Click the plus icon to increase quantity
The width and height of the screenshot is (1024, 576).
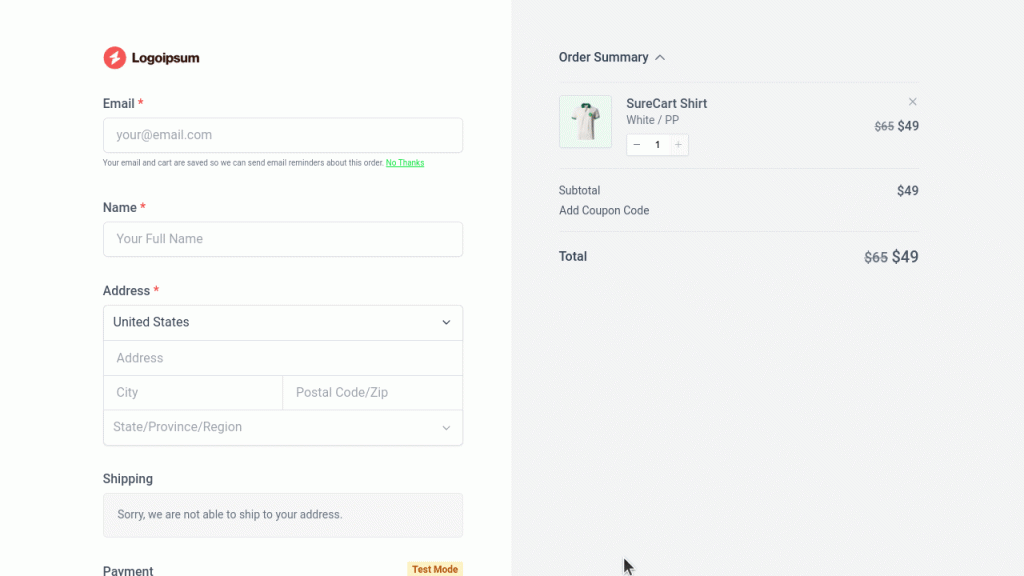(678, 144)
